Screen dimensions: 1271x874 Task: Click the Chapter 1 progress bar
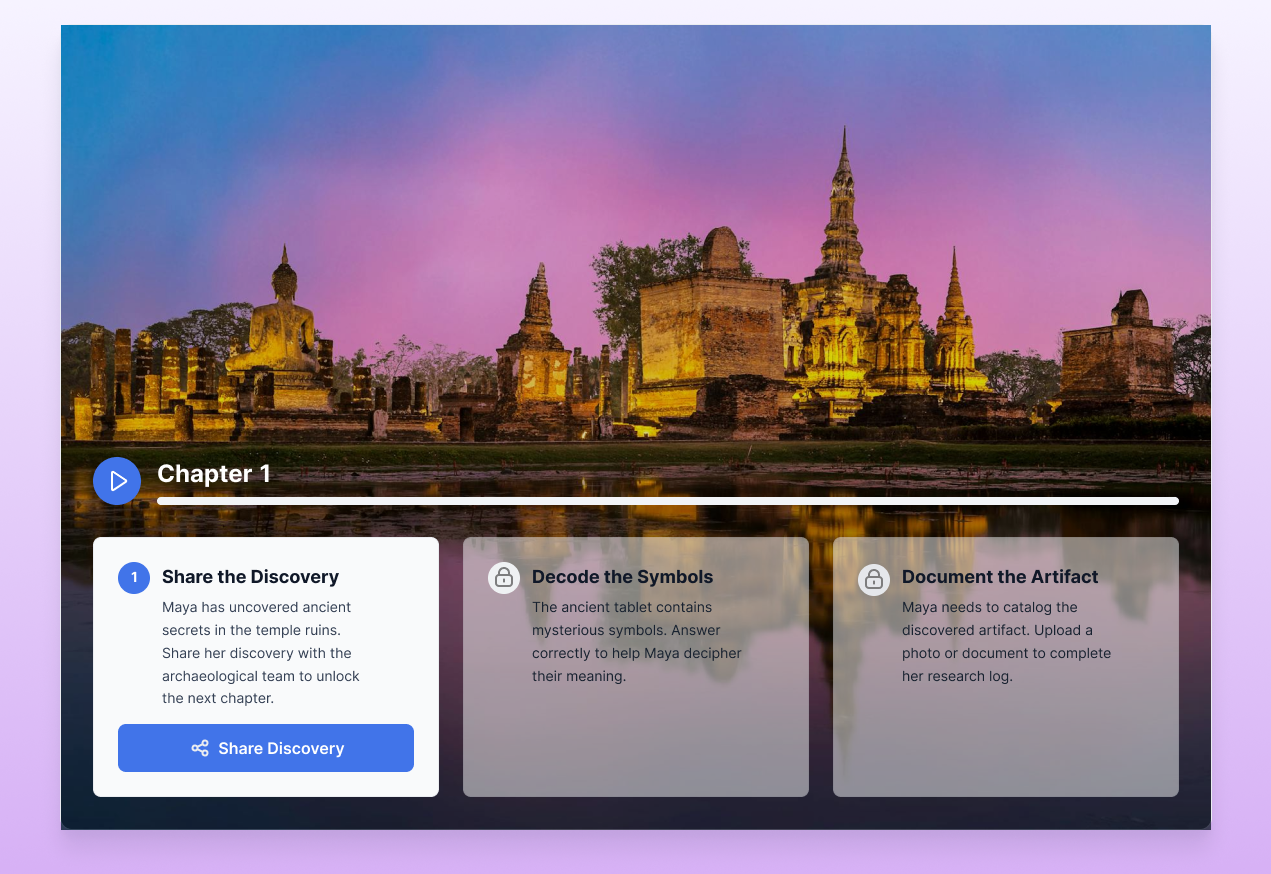click(667, 501)
